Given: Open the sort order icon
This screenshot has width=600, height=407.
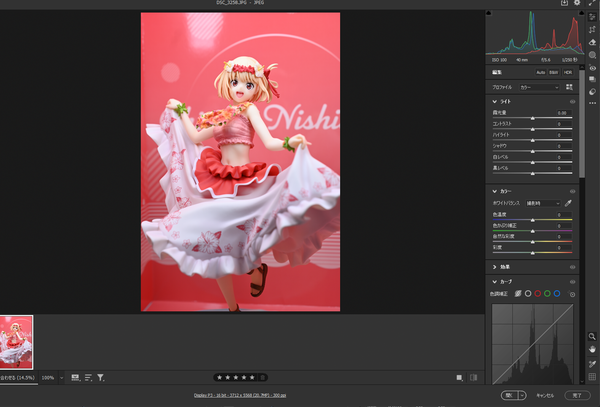Looking at the screenshot, I should [x=88, y=378].
